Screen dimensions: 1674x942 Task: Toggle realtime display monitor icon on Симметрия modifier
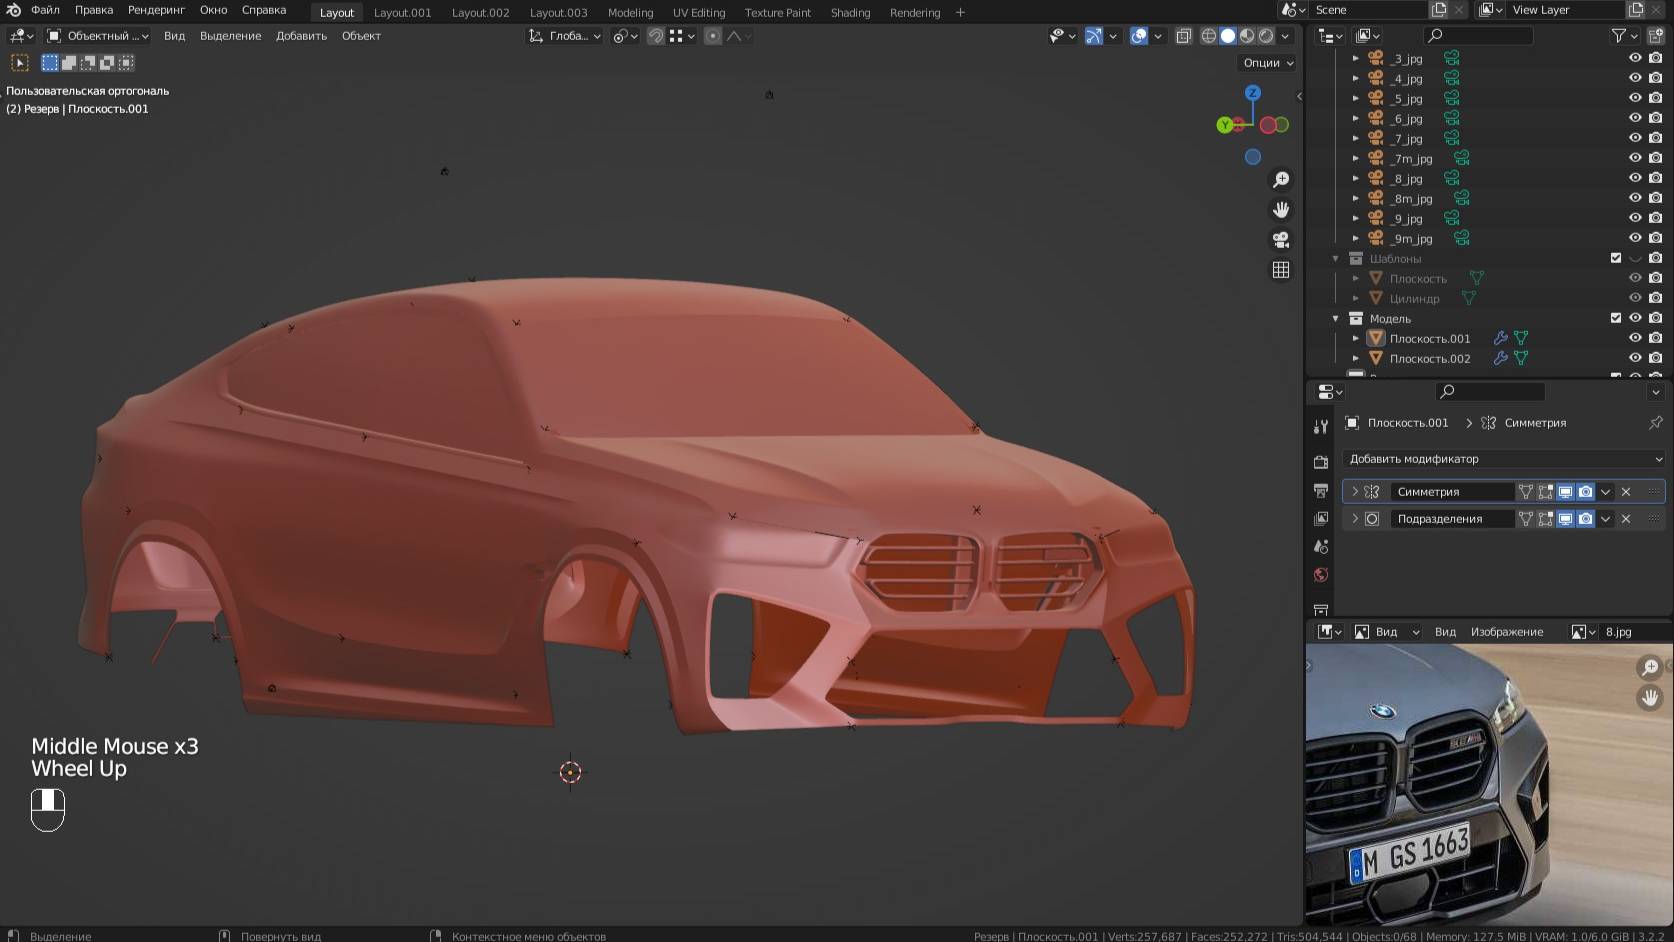tap(1565, 491)
